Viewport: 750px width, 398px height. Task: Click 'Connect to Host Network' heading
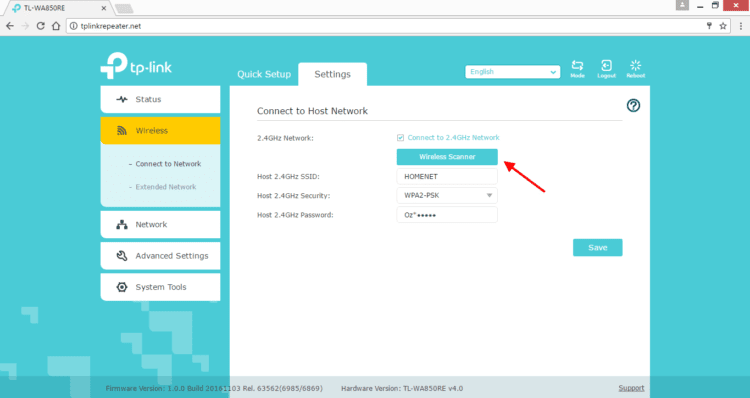[312, 111]
